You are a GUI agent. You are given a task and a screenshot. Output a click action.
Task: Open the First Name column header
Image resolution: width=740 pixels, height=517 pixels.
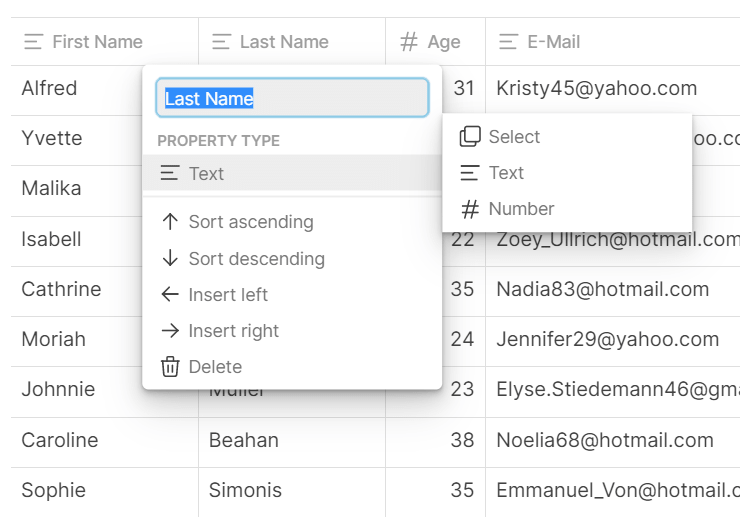[x=97, y=42]
